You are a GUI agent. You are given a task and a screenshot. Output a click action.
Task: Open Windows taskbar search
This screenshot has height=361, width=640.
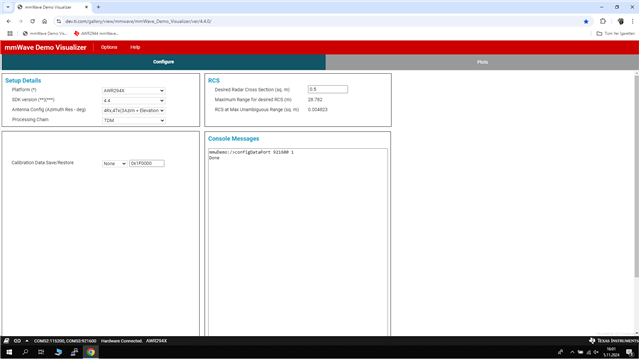25,352
